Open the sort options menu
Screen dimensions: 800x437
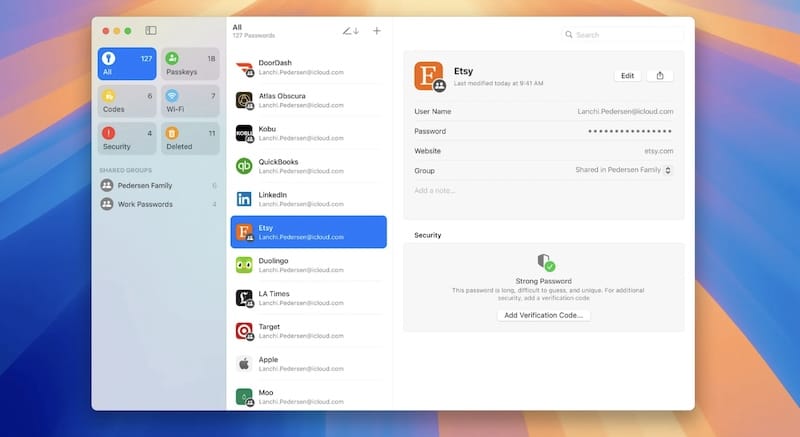pos(351,31)
